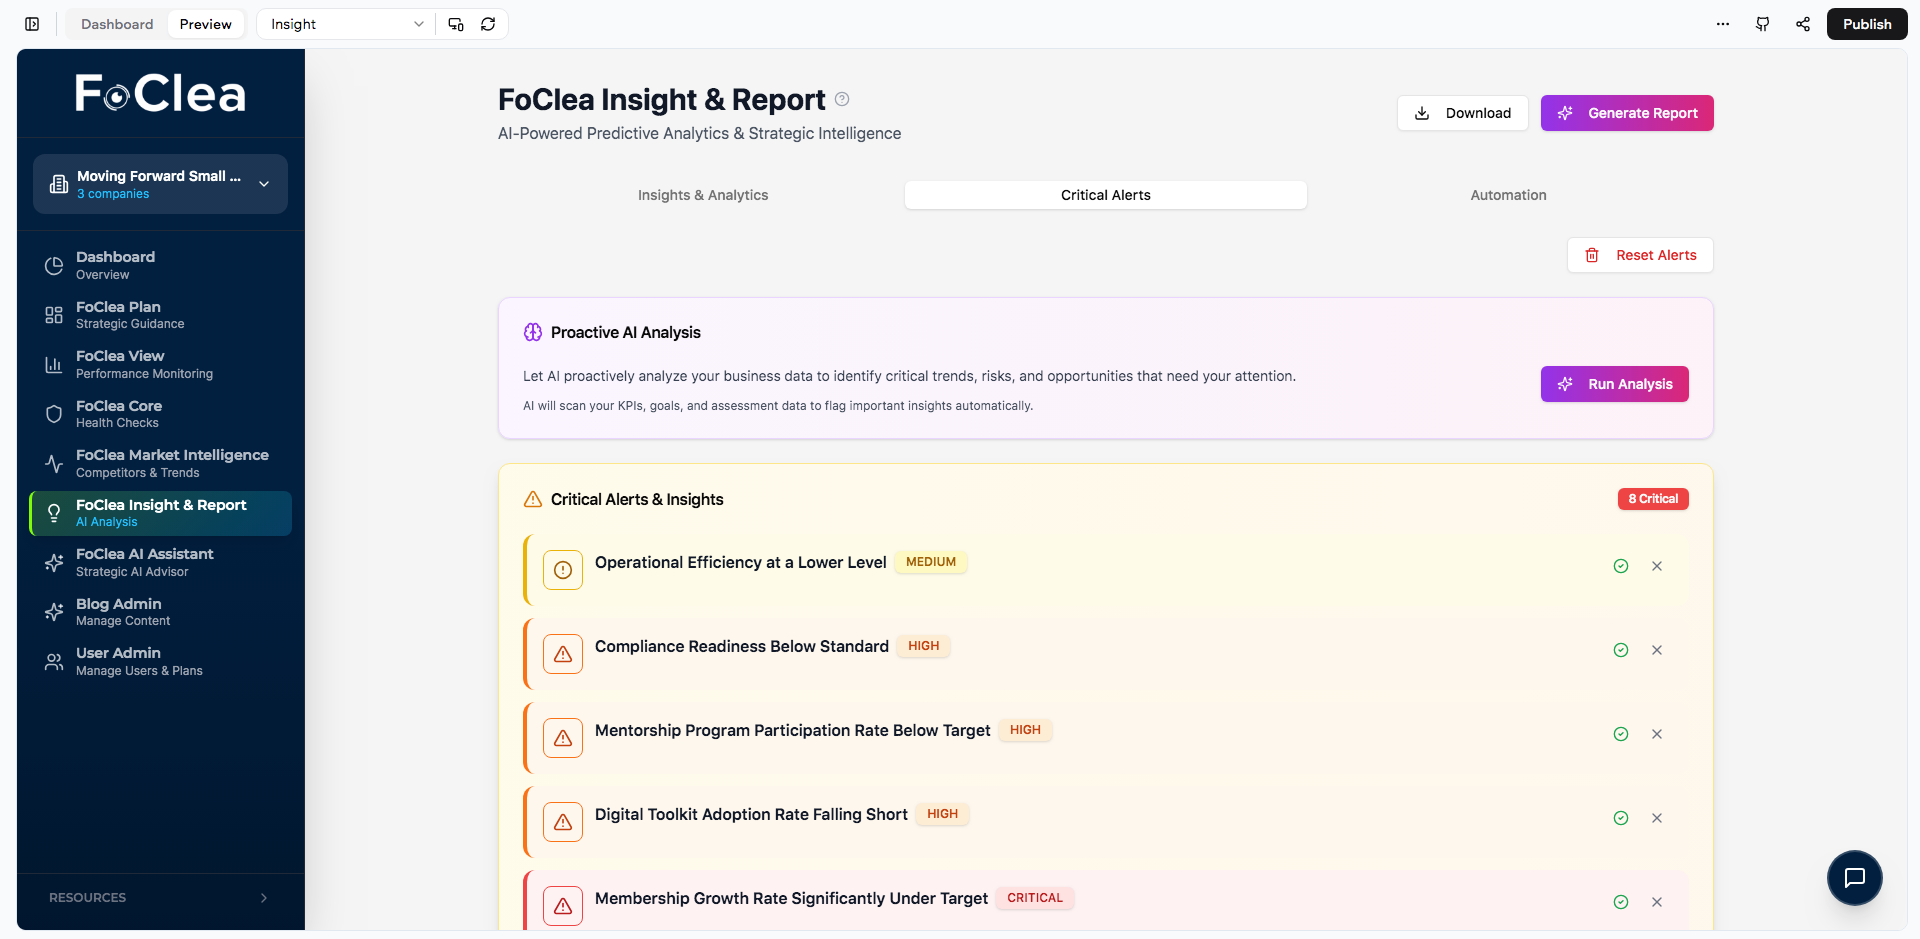
Task: Switch to the Insights & Analytics tab
Action: coord(703,195)
